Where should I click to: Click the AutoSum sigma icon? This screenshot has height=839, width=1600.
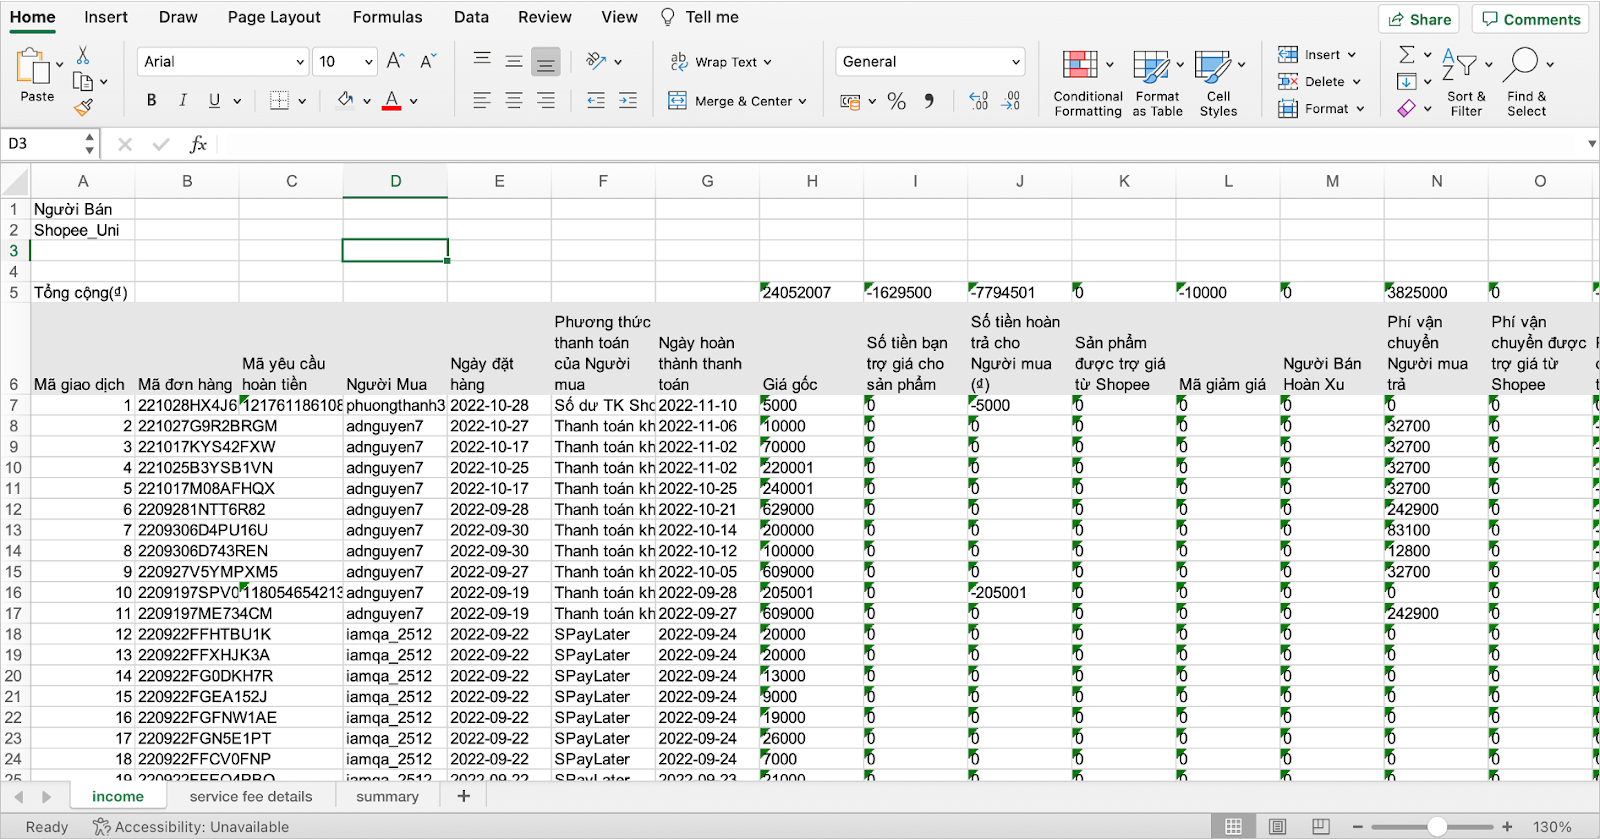(x=1407, y=55)
